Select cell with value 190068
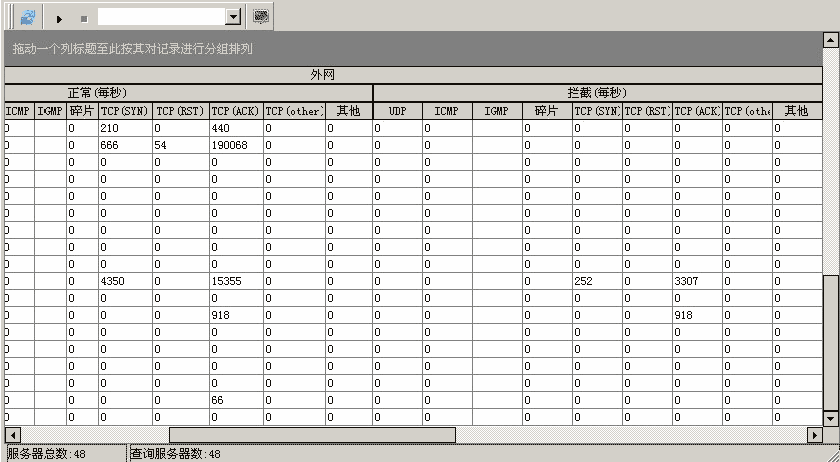840x462 pixels. 235,145
